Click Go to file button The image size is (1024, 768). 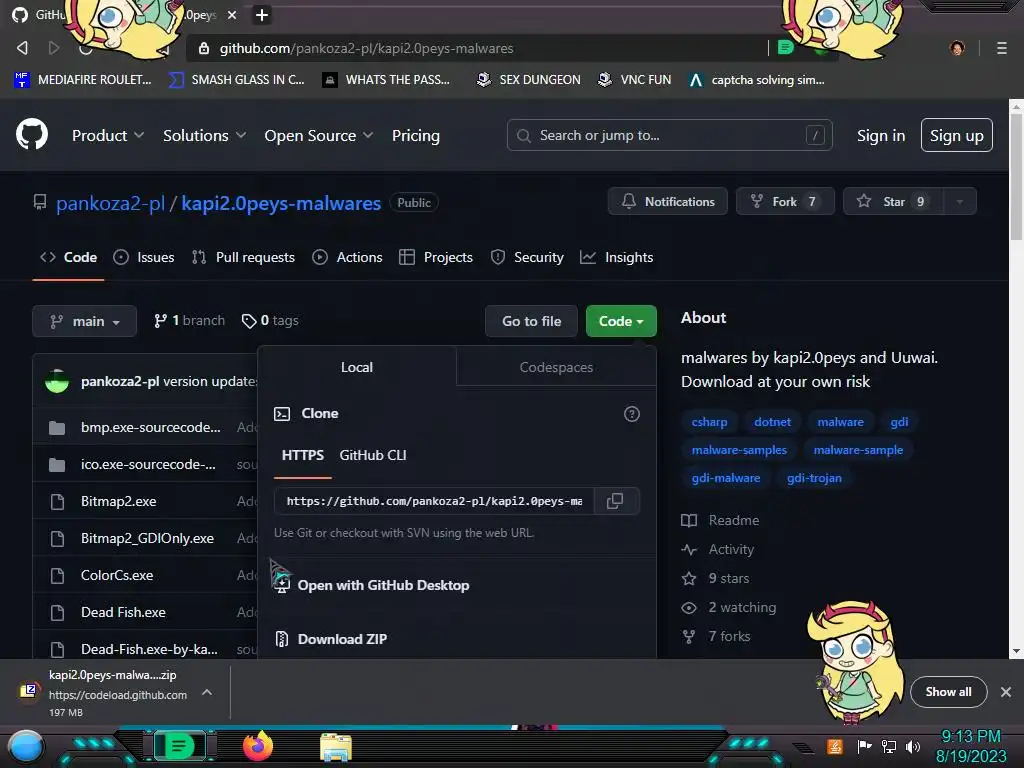531,321
